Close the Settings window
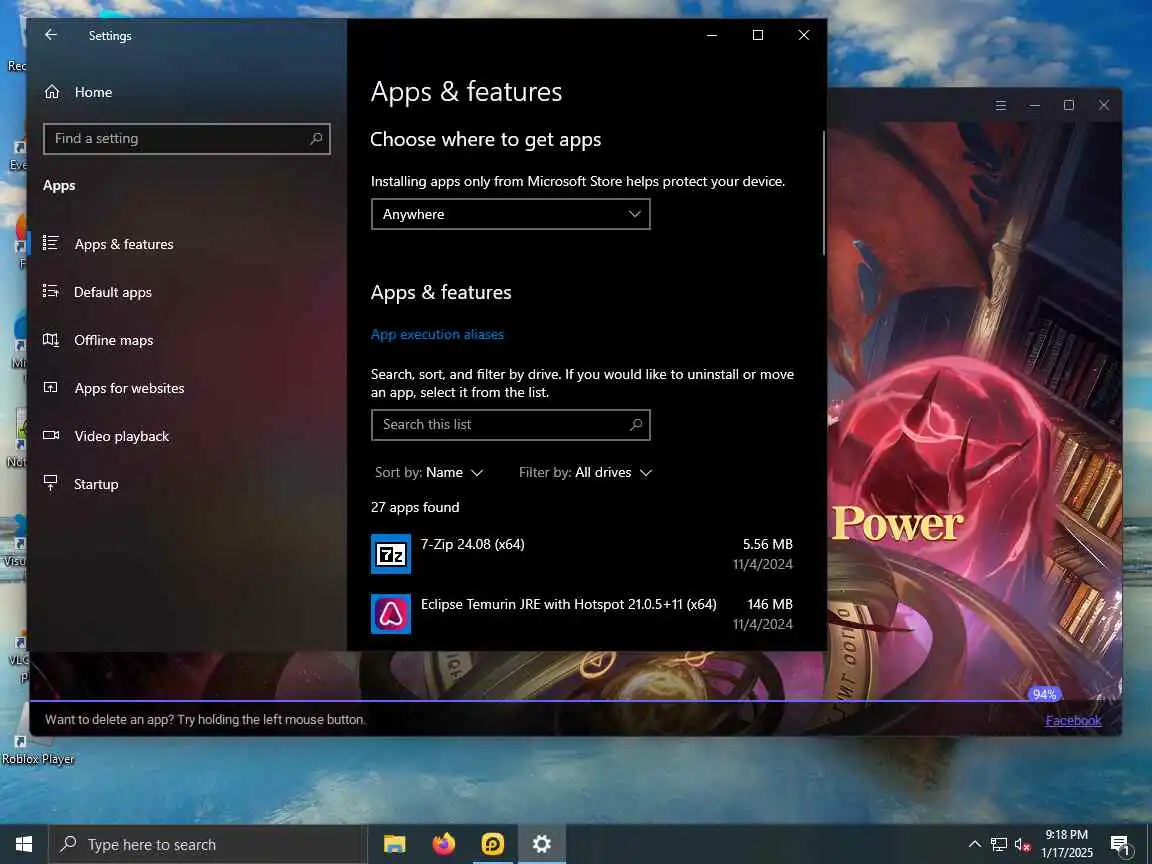 [804, 35]
